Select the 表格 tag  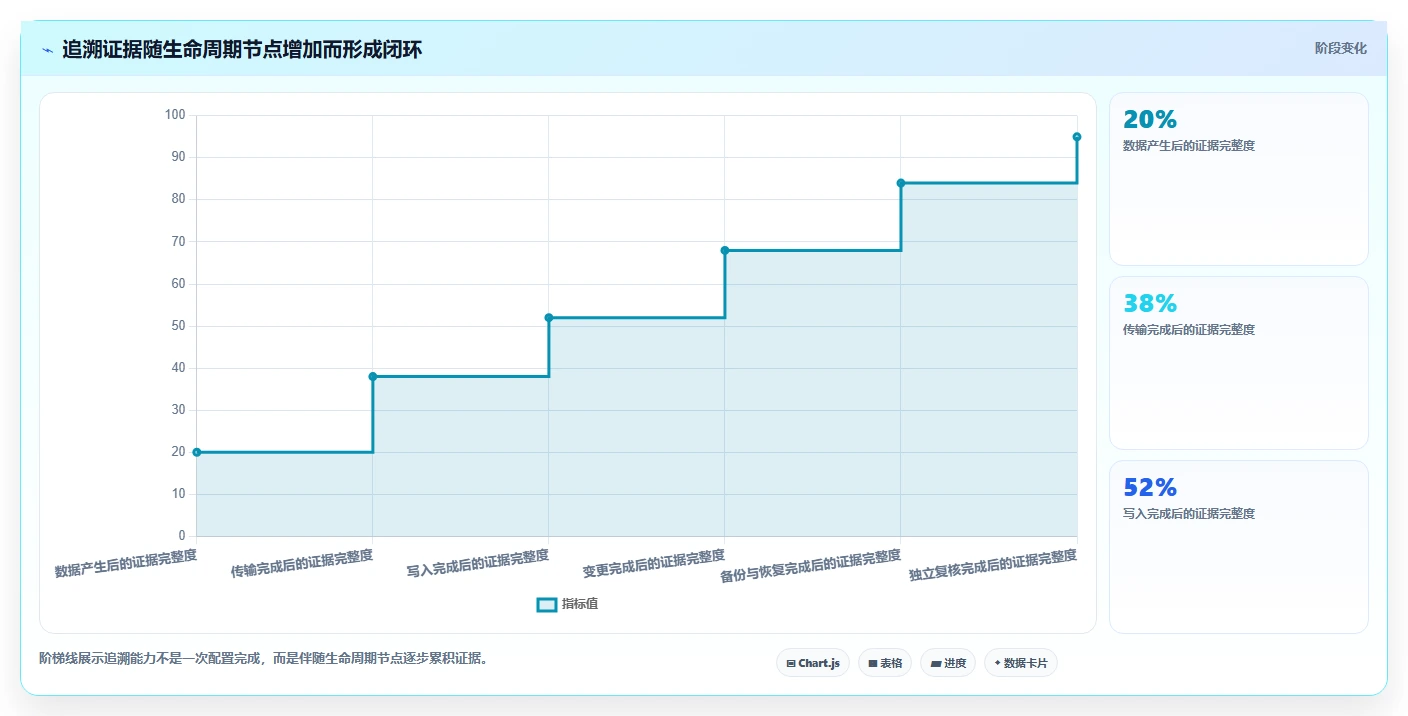coord(885,663)
